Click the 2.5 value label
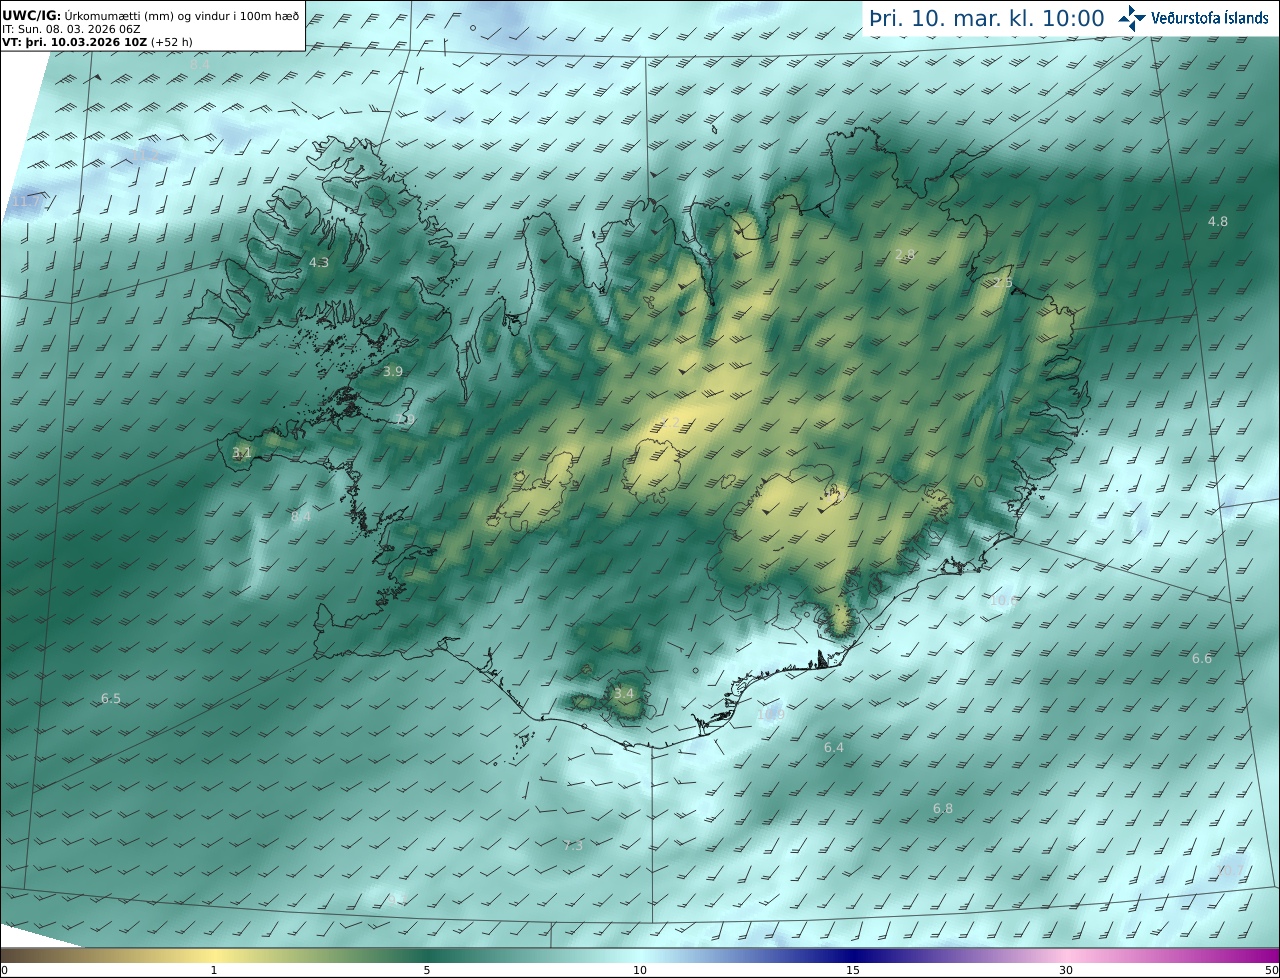Viewport: 1280px width, 978px height. 1002,283
